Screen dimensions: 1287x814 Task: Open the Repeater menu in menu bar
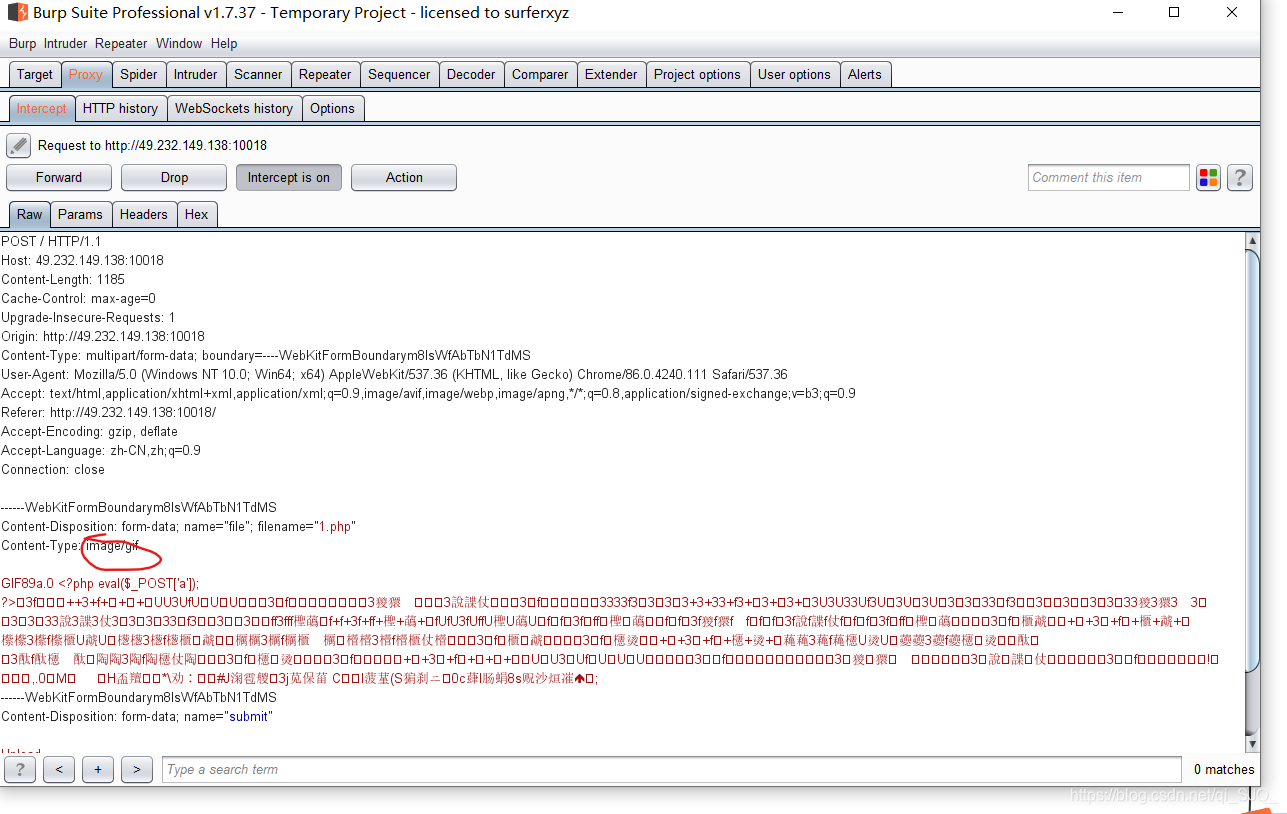[x=121, y=43]
